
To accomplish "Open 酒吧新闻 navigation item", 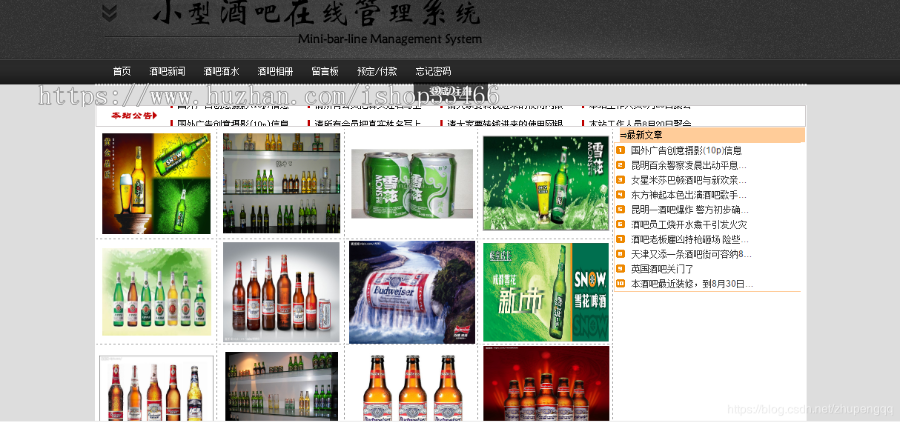I will (167, 72).
